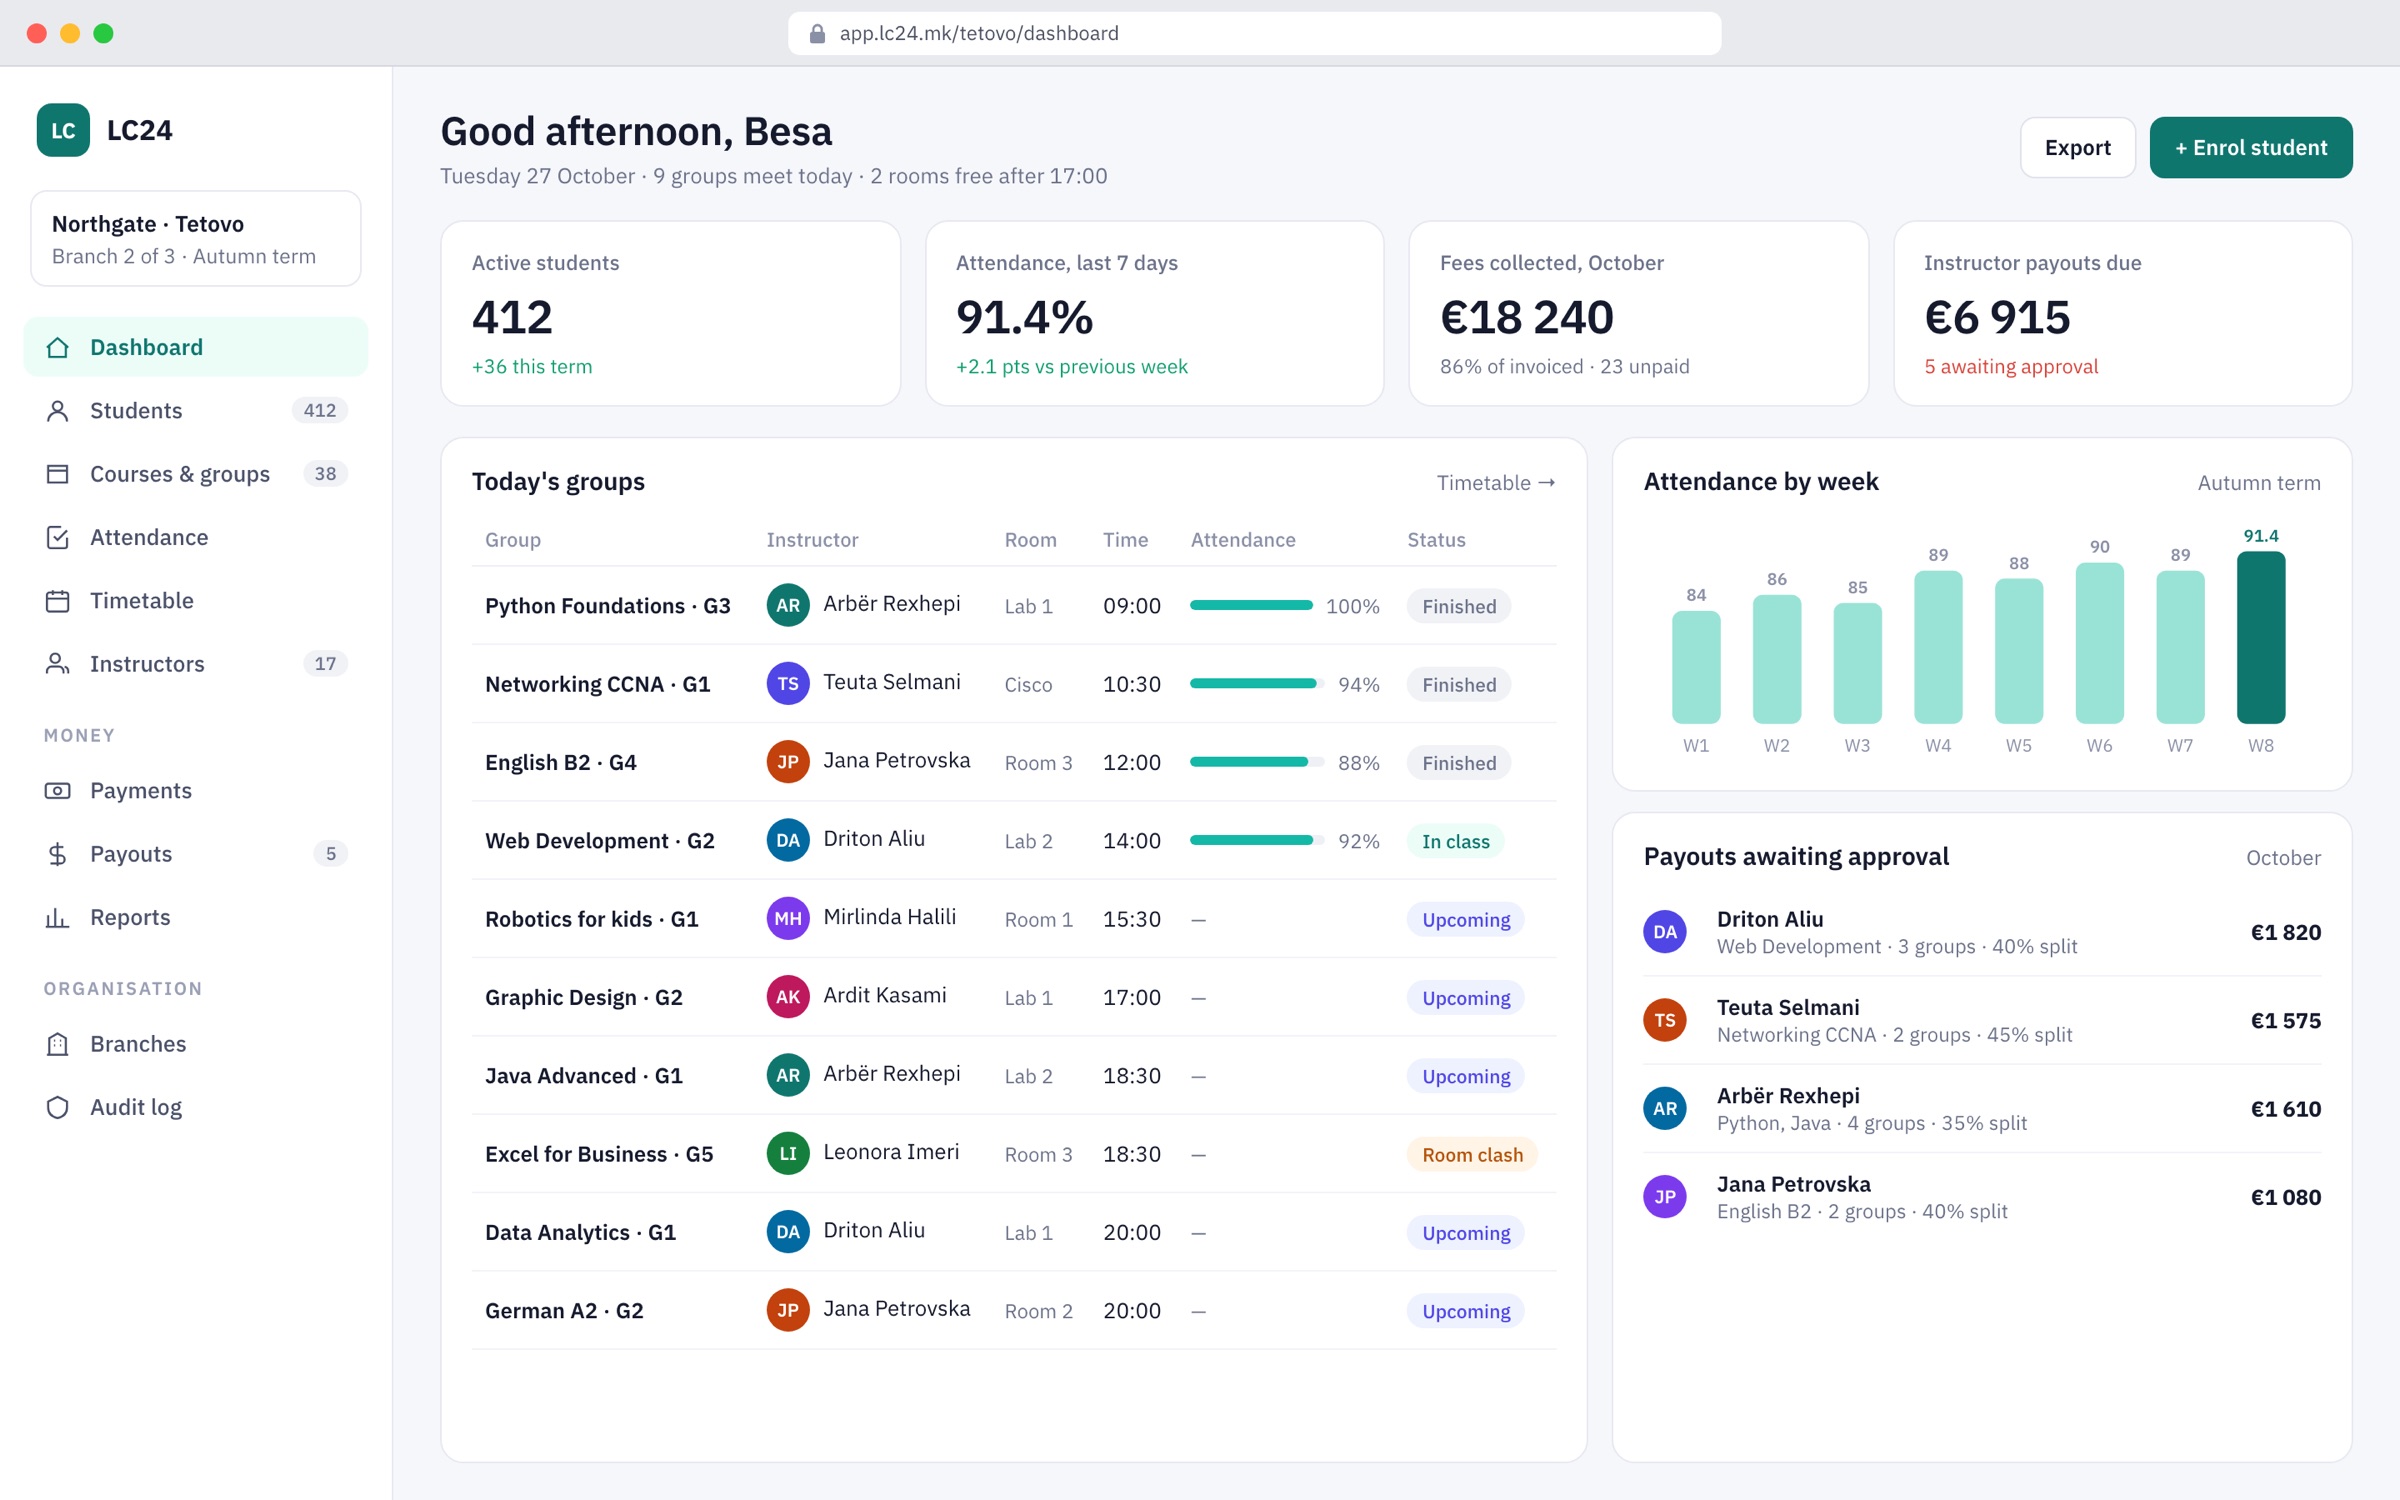Click the Courses & groups icon

click(58, 474)
